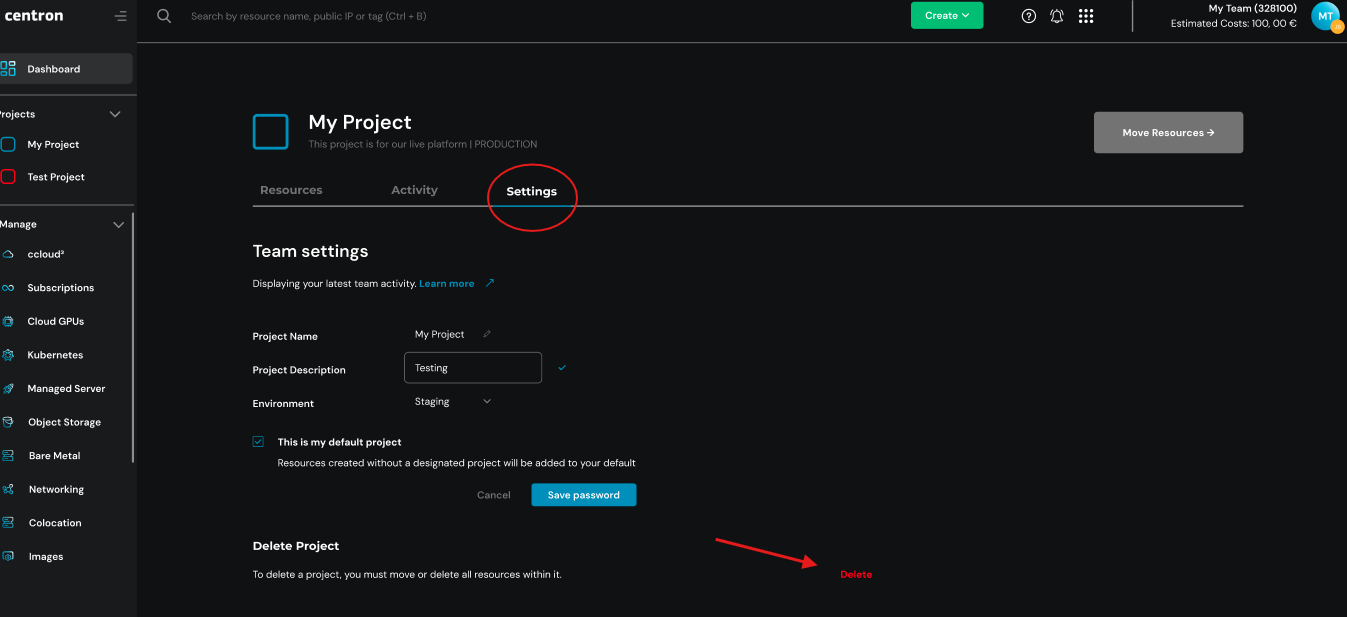Image resolution: width=1347 pixels, height=617 pixels.
Task: Confirm the Project Description with the checkmark
Action: (x=561, y=367)
